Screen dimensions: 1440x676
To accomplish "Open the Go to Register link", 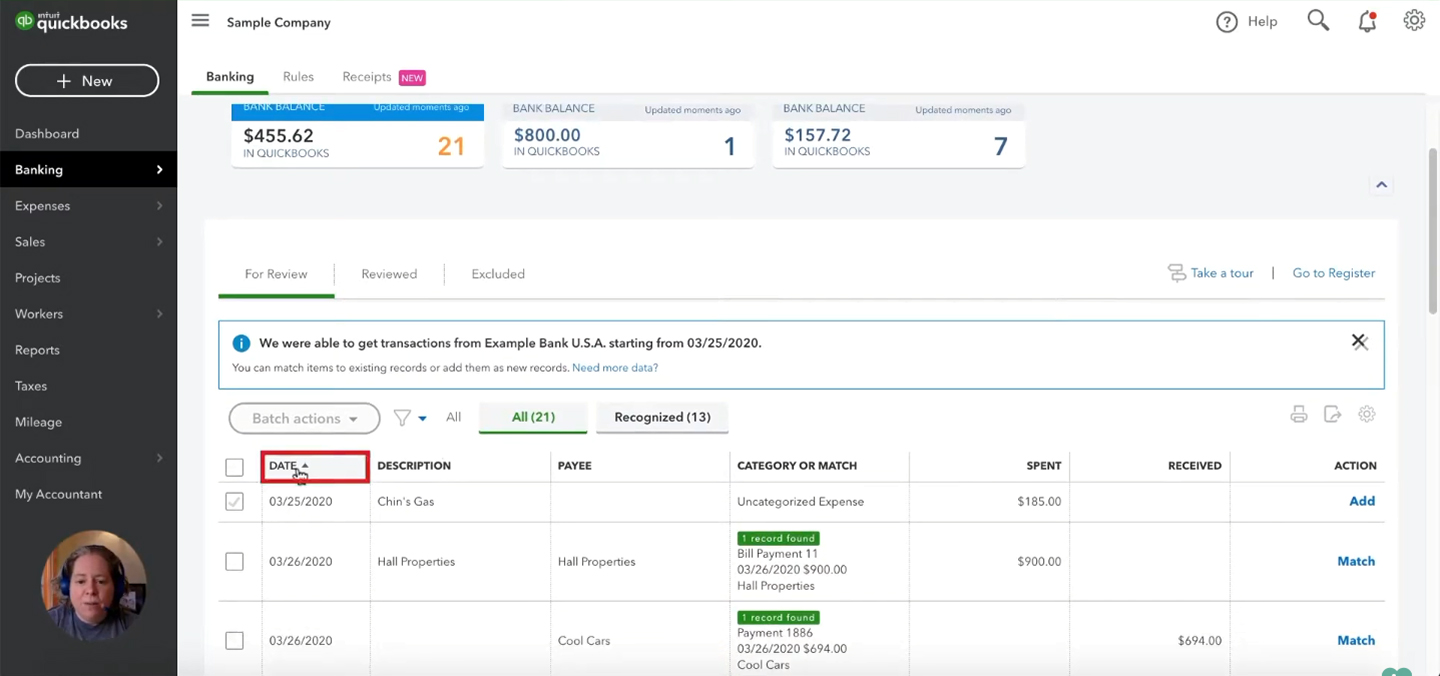I will point(1333,273).
